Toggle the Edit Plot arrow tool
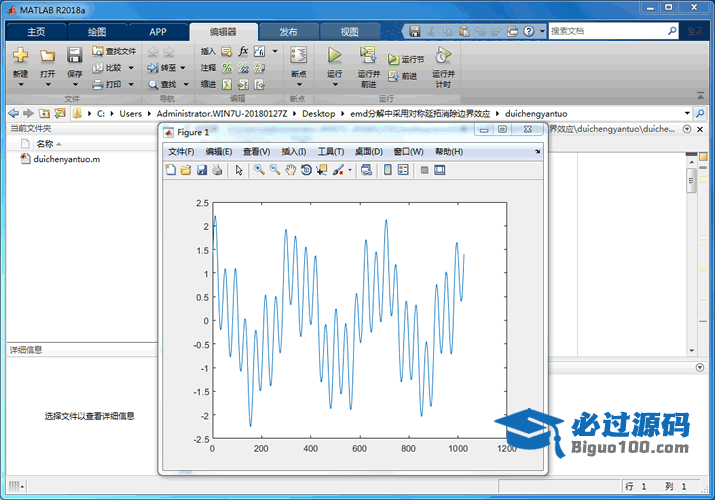The image size is (715, 500). coord(238,170)
